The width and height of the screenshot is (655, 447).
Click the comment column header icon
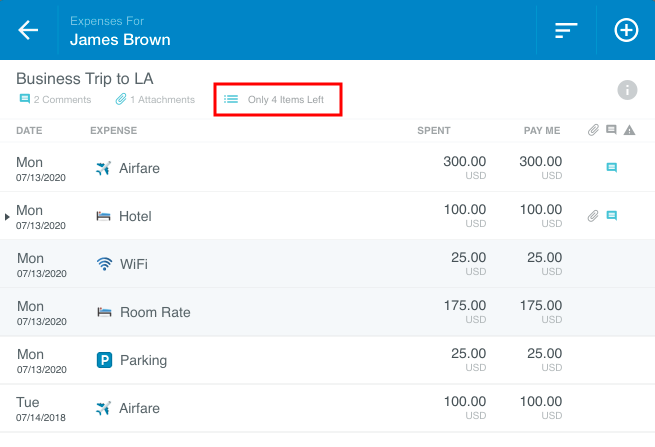611,130
